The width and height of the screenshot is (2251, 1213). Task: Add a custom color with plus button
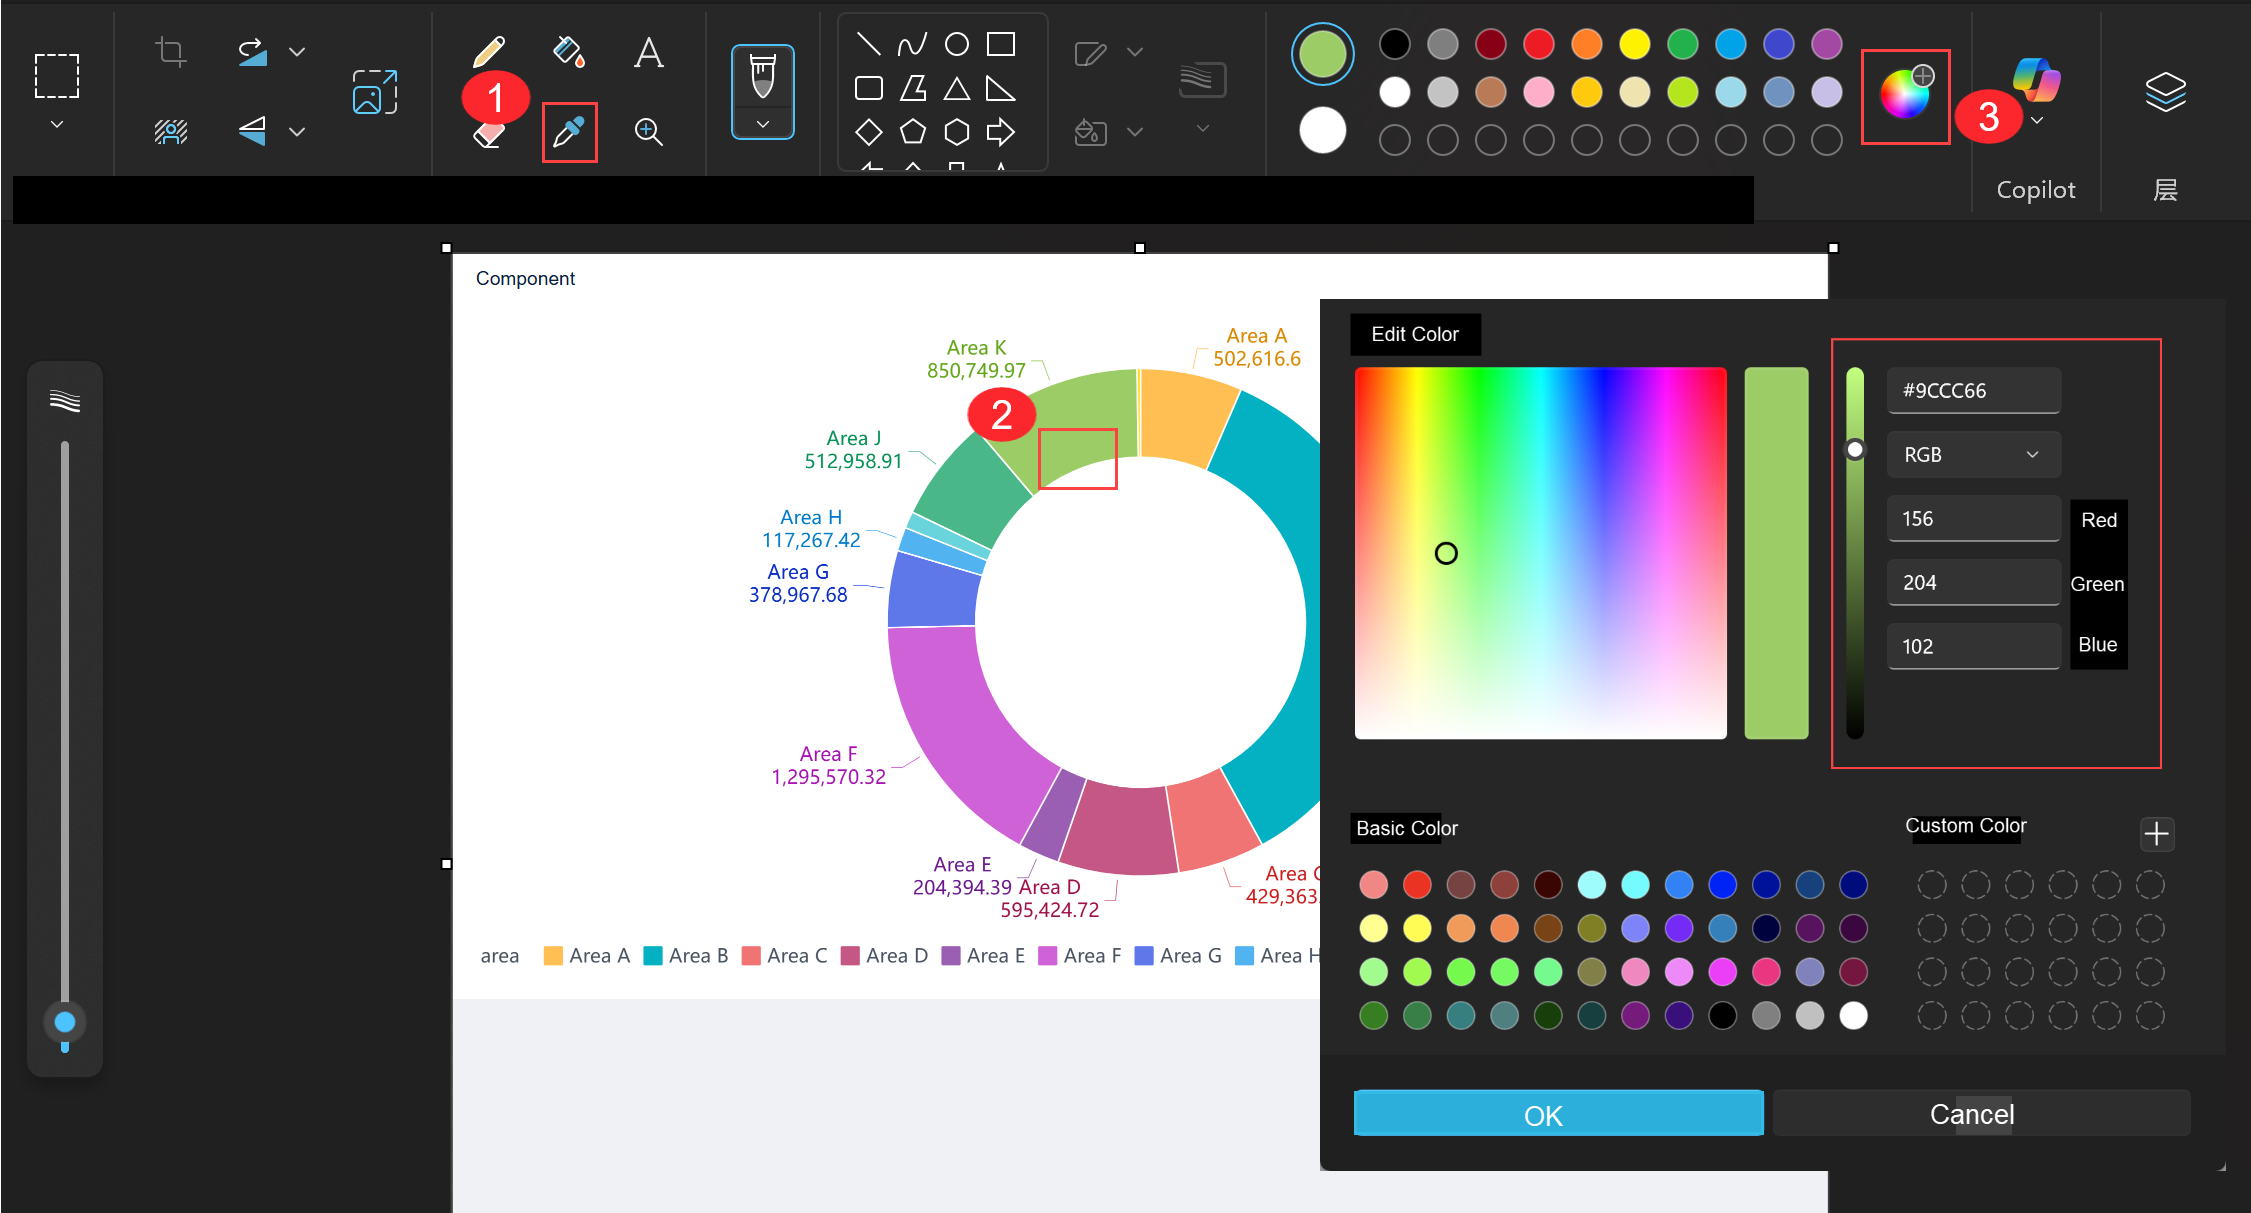click(x=2157, y=834)
